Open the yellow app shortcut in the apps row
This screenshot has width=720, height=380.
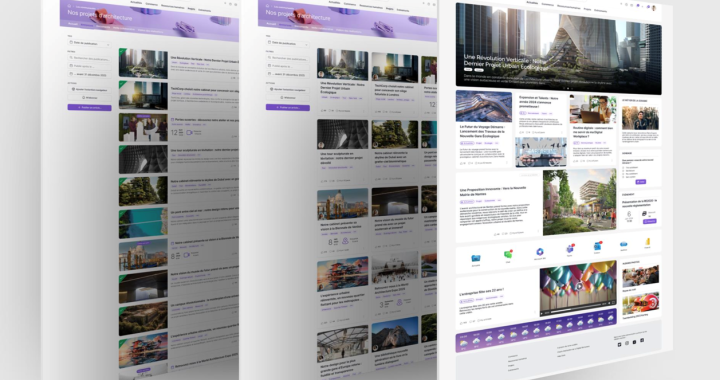(647, 241)
